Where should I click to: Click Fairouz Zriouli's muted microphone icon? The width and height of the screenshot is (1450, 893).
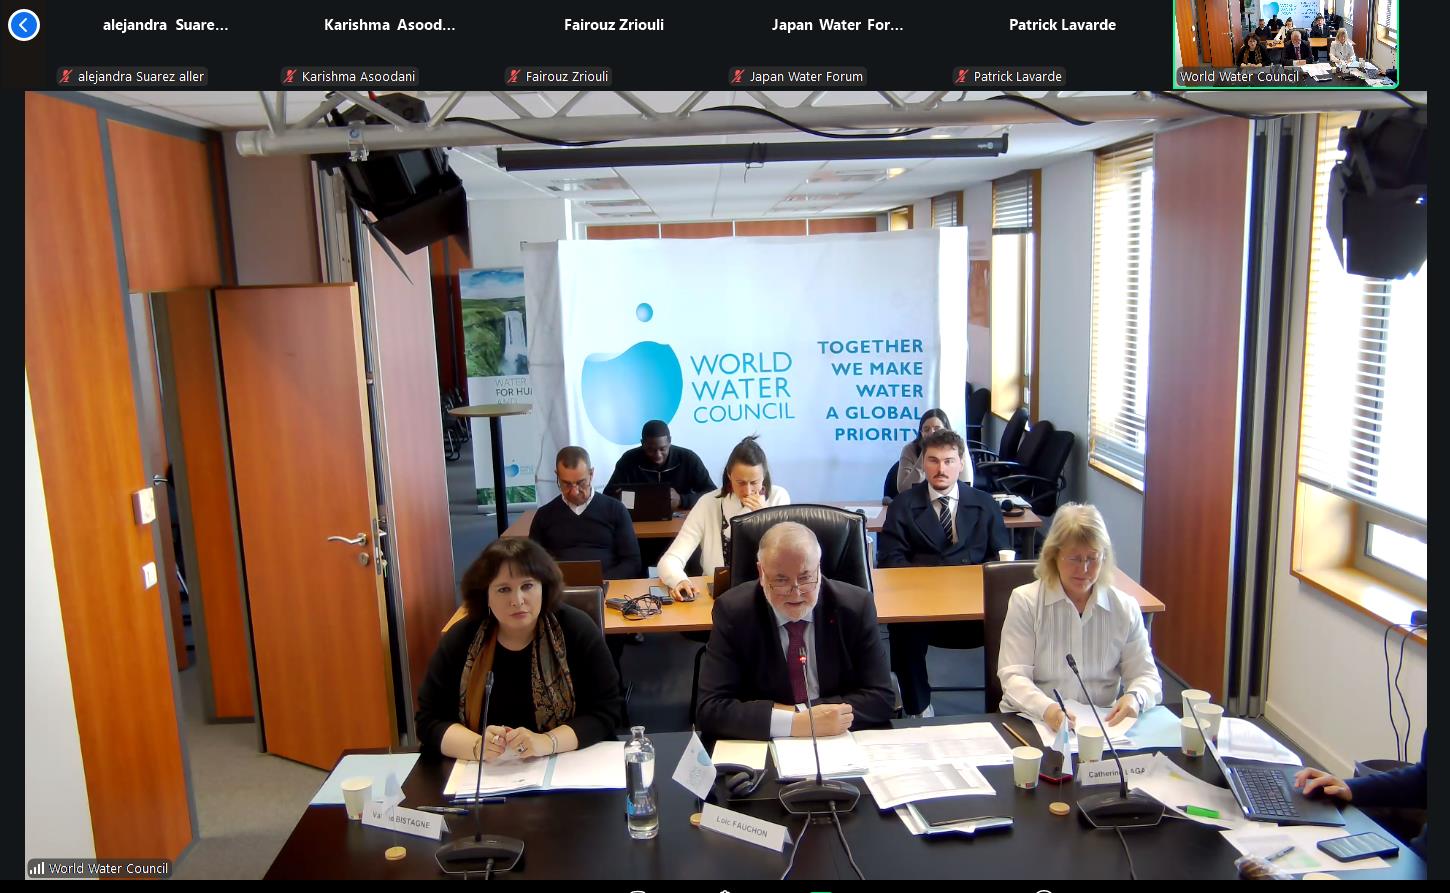pos(514,77)
